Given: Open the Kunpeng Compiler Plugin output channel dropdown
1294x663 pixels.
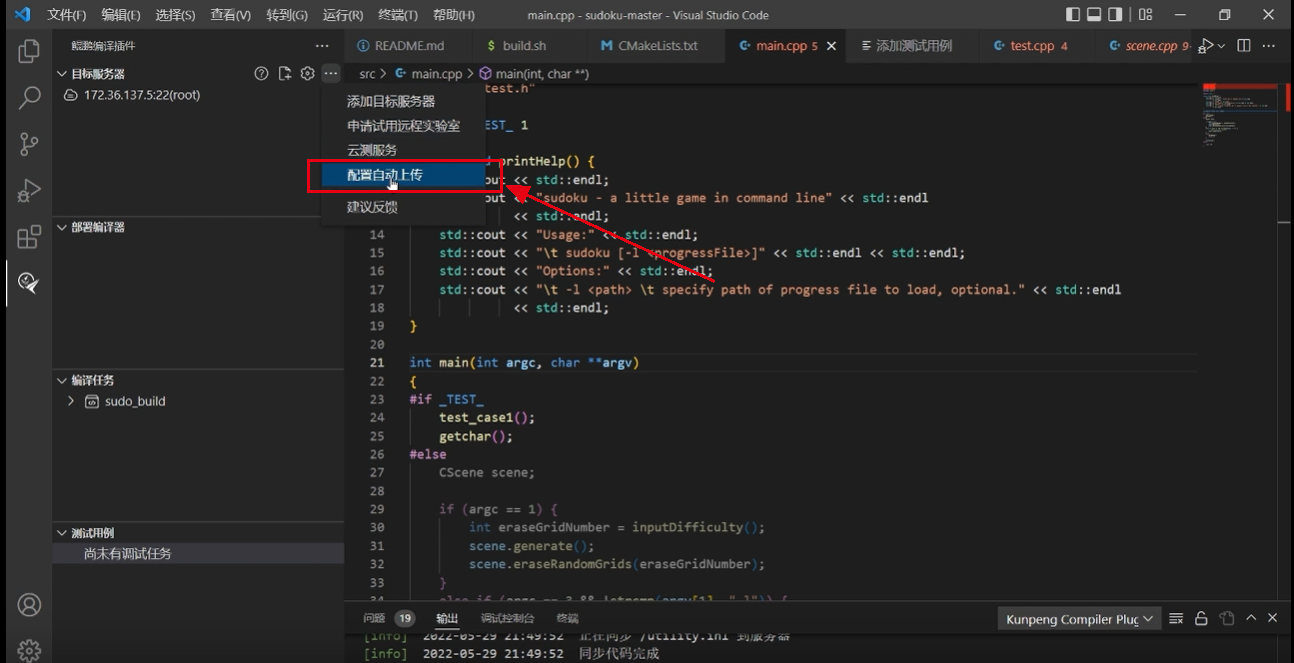Looking at the screenshot, I should pyautogui.click(x=1079, y=619).
